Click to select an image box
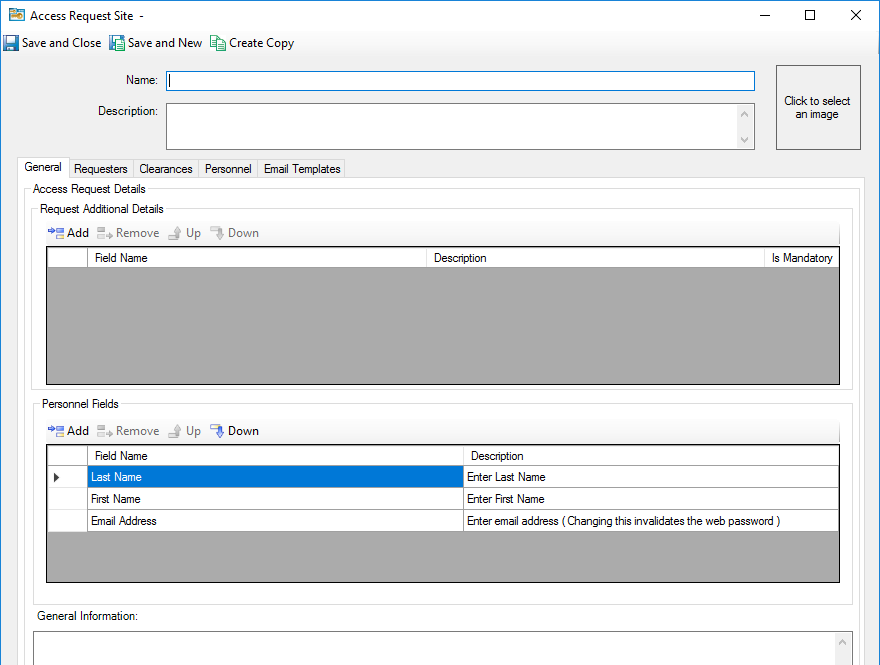The height and width of the screenshot is (665, 880). click(818, 107)
